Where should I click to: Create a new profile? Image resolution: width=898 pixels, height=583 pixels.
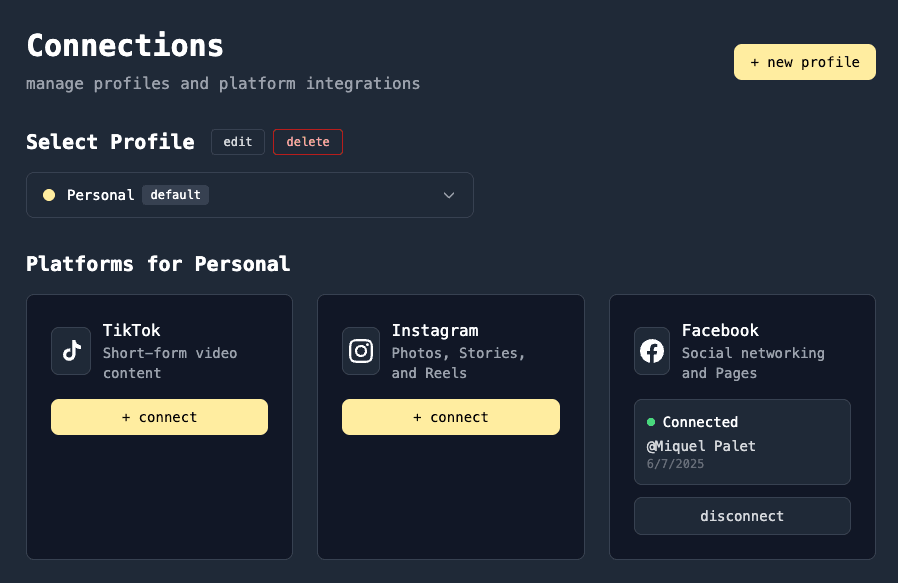point(804,61)
